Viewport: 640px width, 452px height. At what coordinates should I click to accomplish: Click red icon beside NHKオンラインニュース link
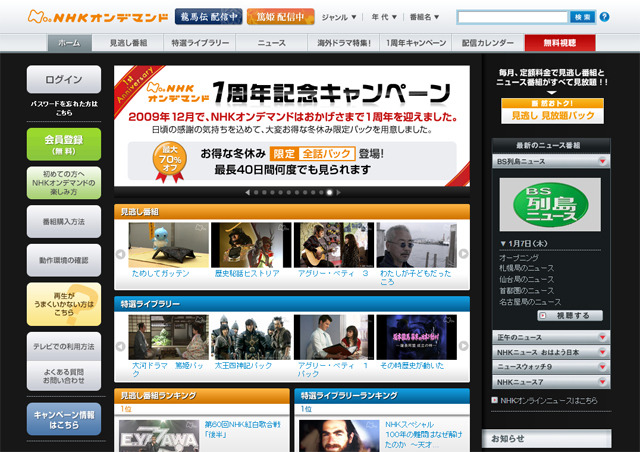pyautogui.click(x=495, y=400)
